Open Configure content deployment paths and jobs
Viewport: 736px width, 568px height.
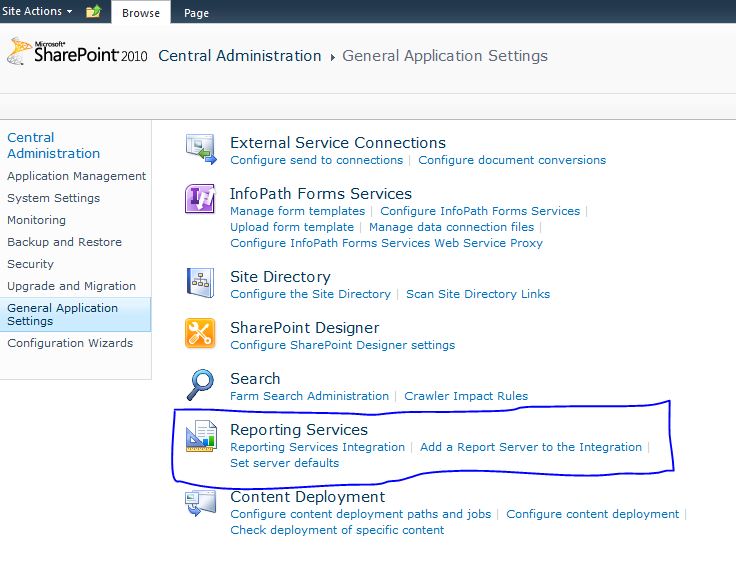point(360,514)
